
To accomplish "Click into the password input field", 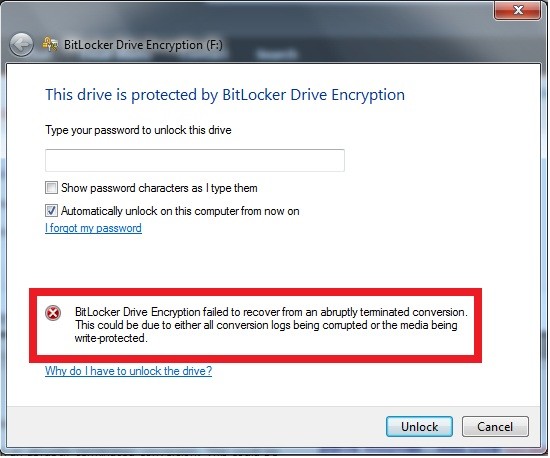I will (195, 160).
